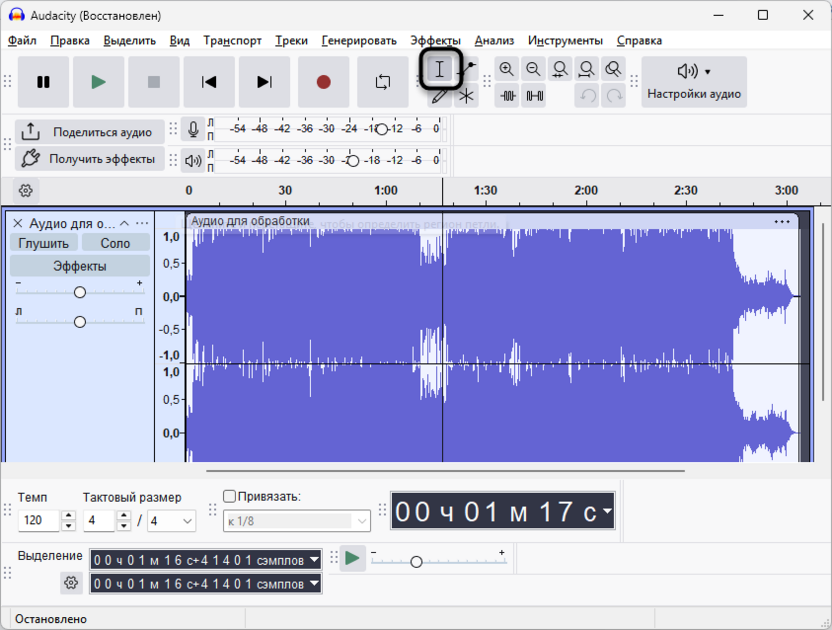Skip to end of the project
832x630 pixels.
pyautogui.click(x=264, y=82)
